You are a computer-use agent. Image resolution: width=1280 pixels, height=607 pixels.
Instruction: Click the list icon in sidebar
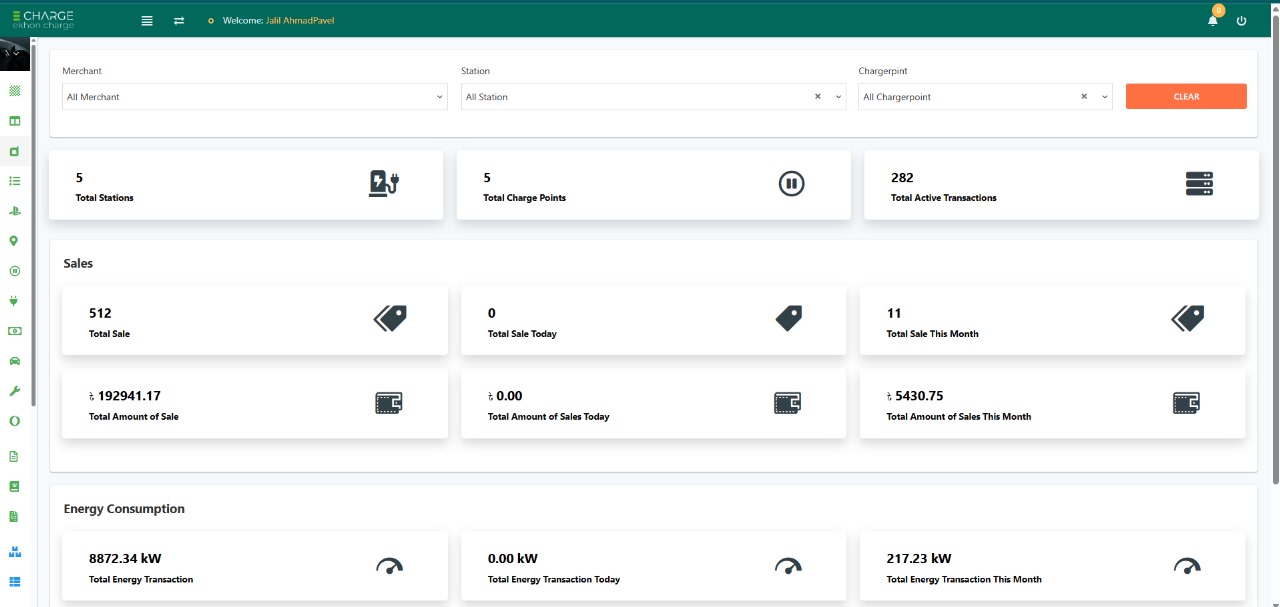14,181
